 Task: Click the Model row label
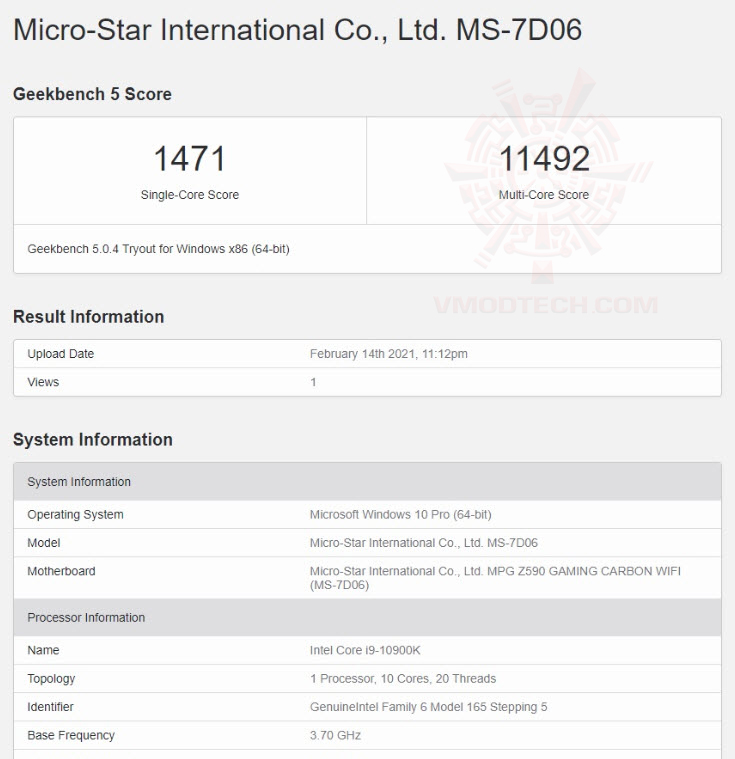pyautogui.click(x=44, y=543)
